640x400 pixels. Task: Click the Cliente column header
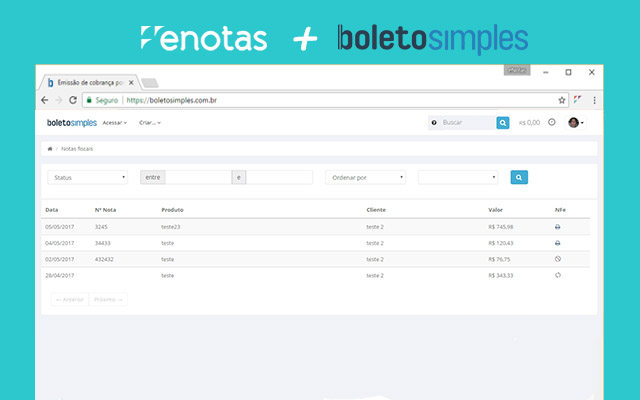point(376,210)
